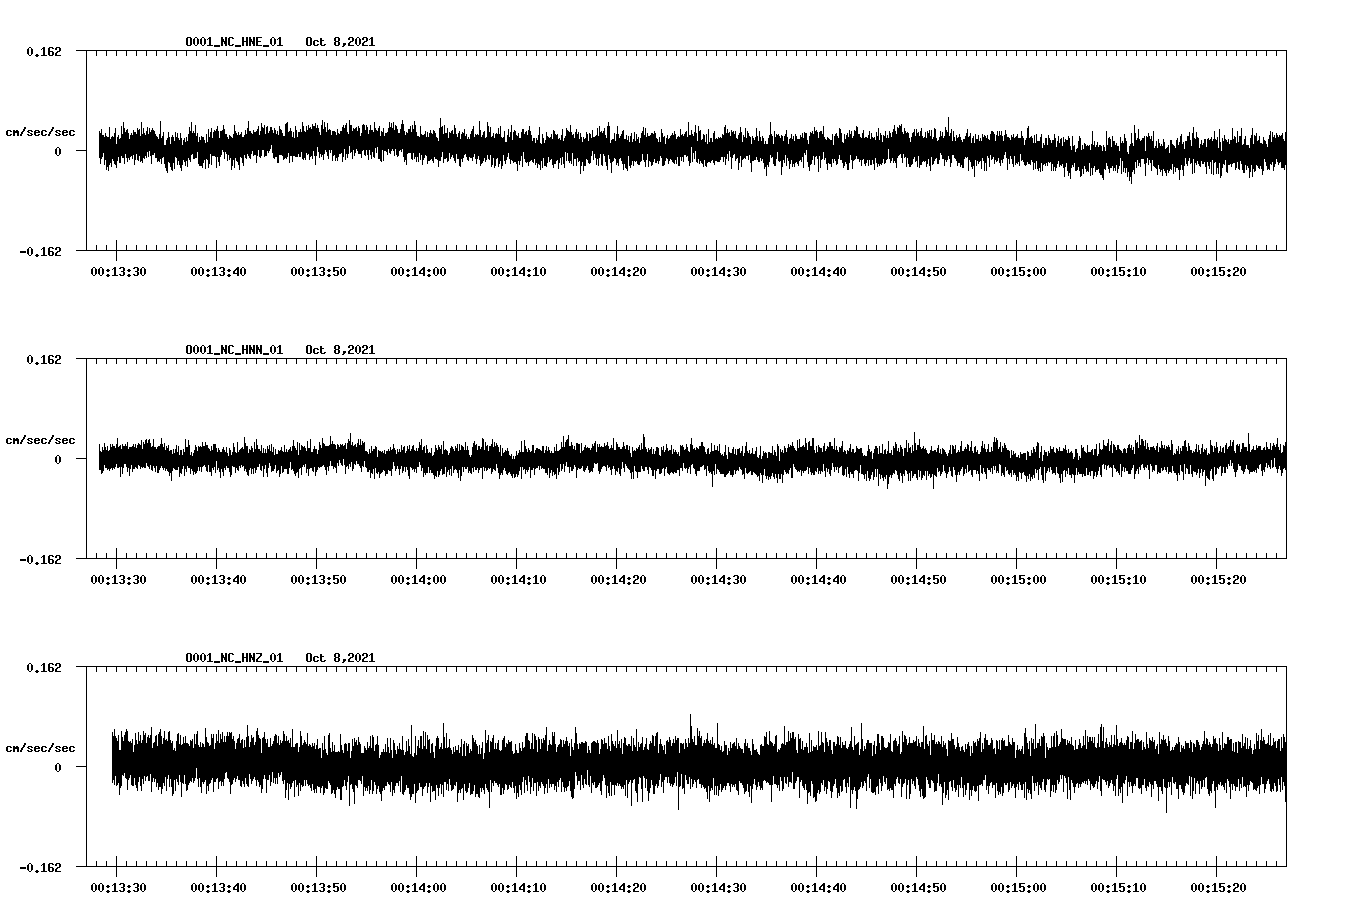Image resolution: width=1358 pixels, height=924 pixels.
Task: Pick the 00:14:50 tick label under HNN chart
Action: coord(918,580)
